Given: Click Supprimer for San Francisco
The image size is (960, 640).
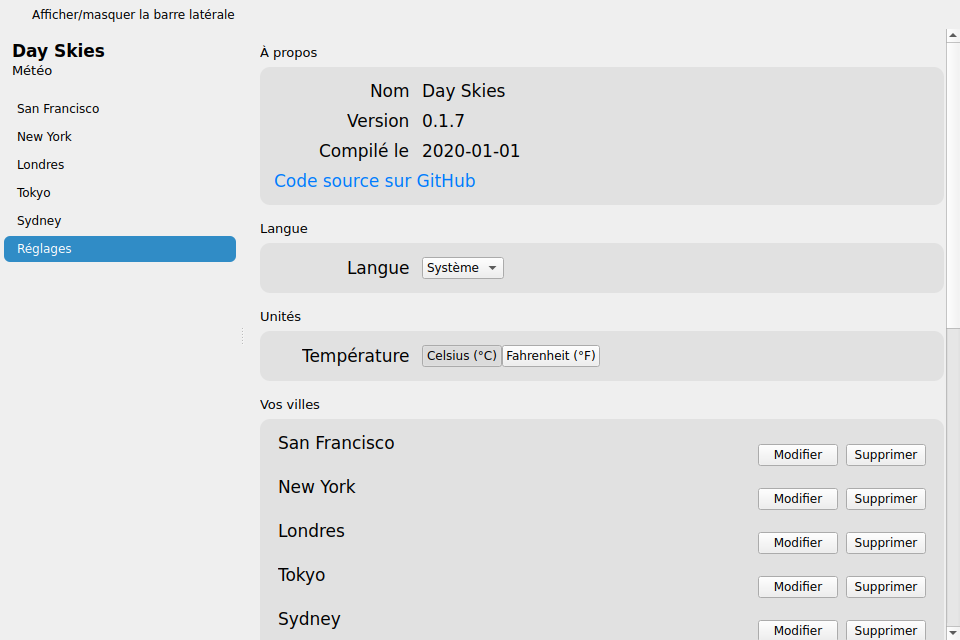Looking at the screenshot, I should 885,454.
